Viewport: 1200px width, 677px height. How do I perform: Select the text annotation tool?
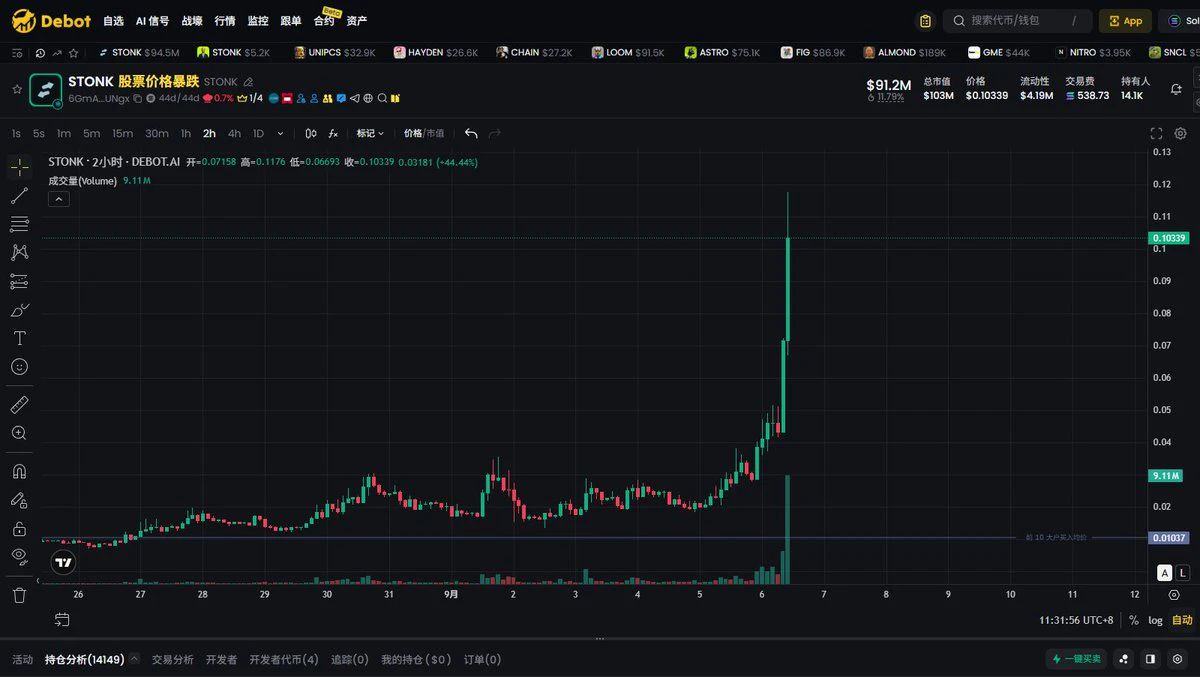point(19,338)
